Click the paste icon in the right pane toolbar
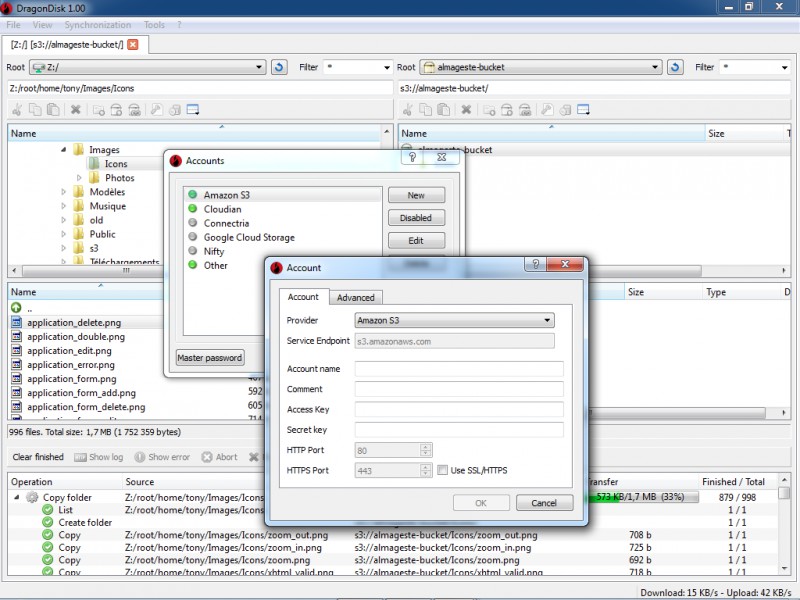This screenshot has width=800, height=600. 444,110
